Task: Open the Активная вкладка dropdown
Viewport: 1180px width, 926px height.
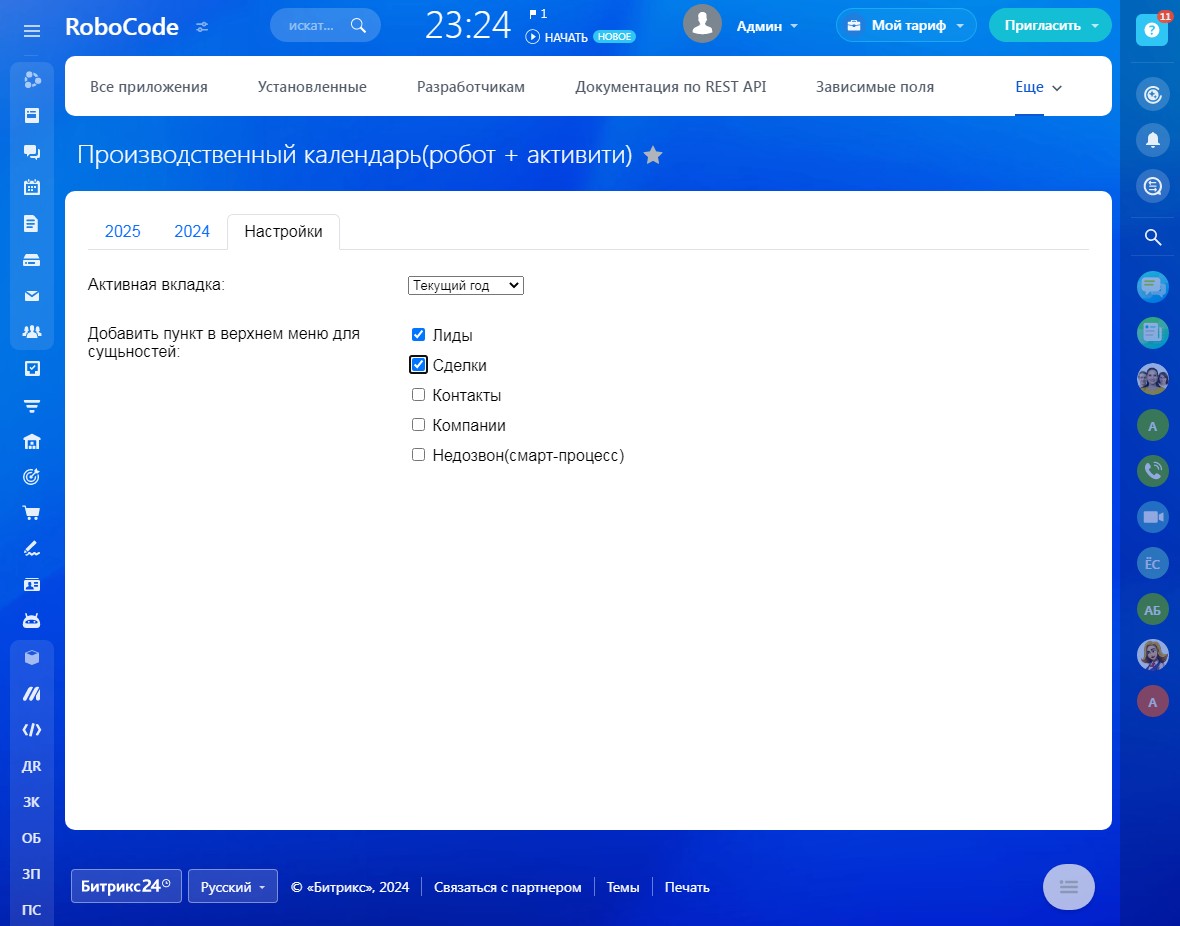Action: [466, 285]
